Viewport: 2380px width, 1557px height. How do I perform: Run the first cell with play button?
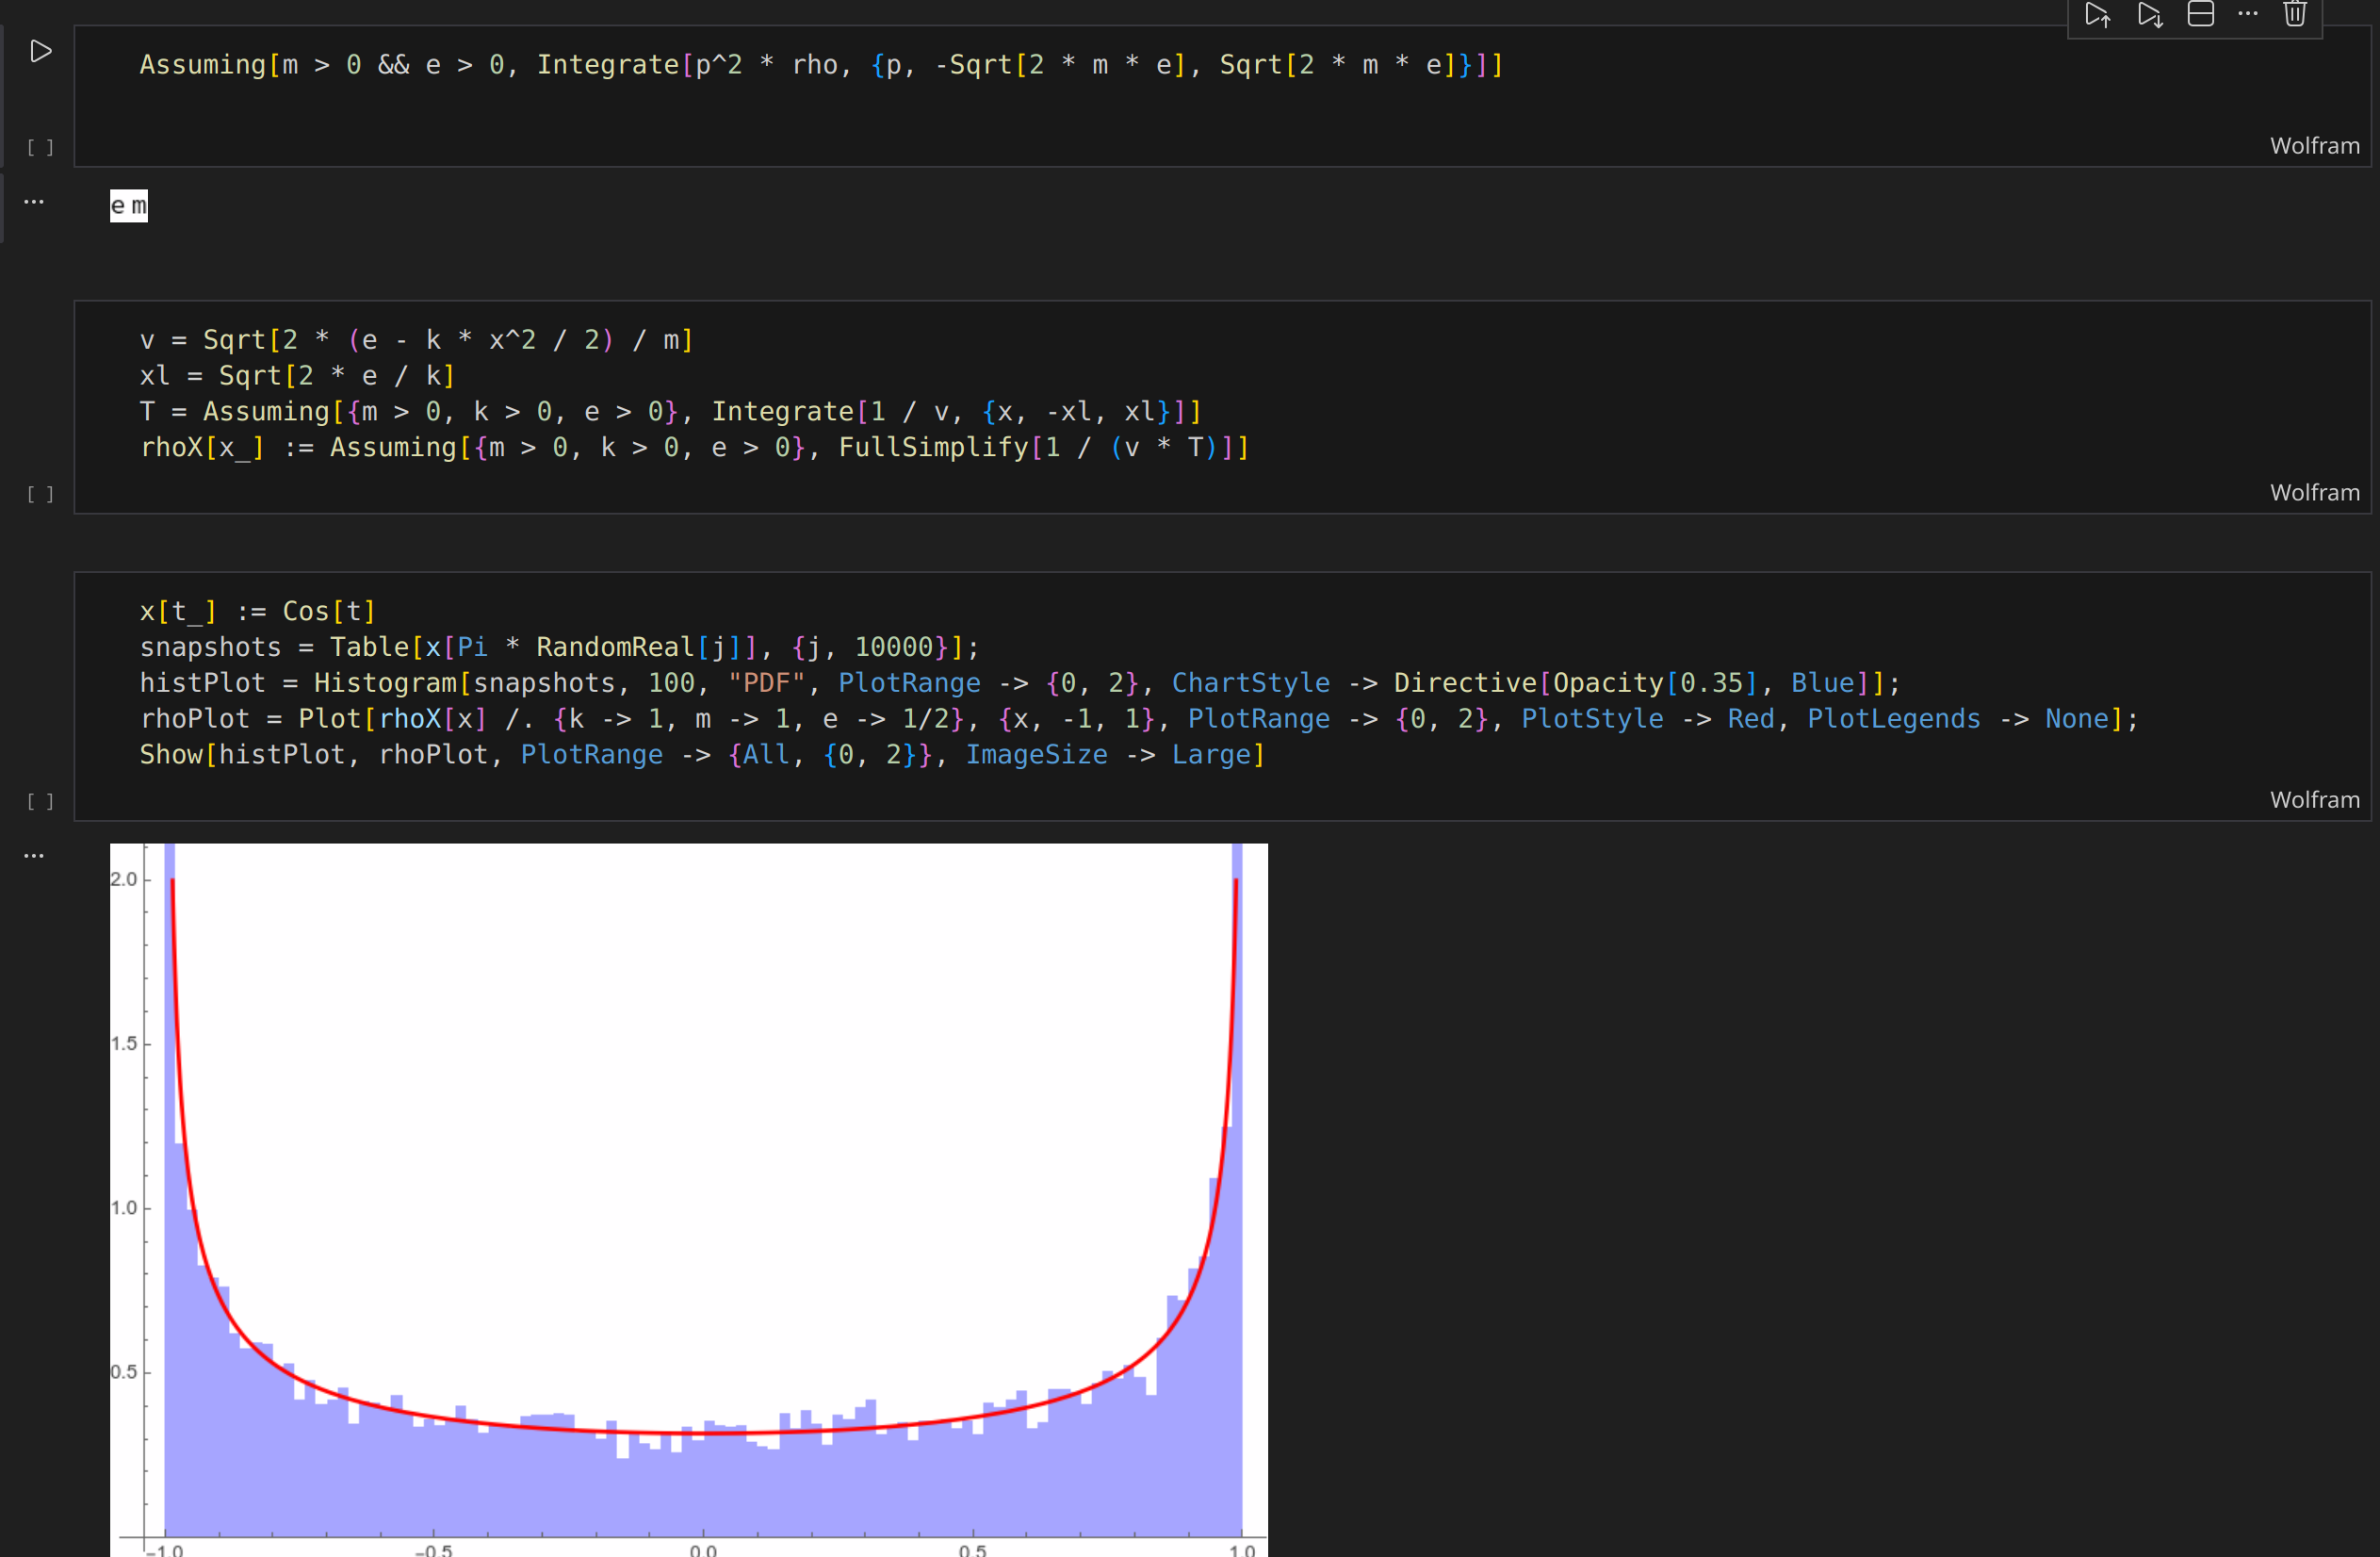(41, 51)
